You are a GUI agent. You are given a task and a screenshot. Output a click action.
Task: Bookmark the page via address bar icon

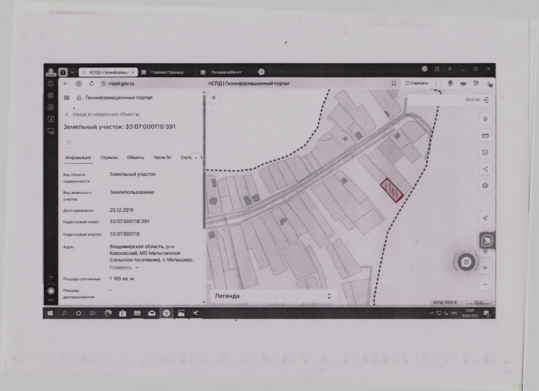394,83
